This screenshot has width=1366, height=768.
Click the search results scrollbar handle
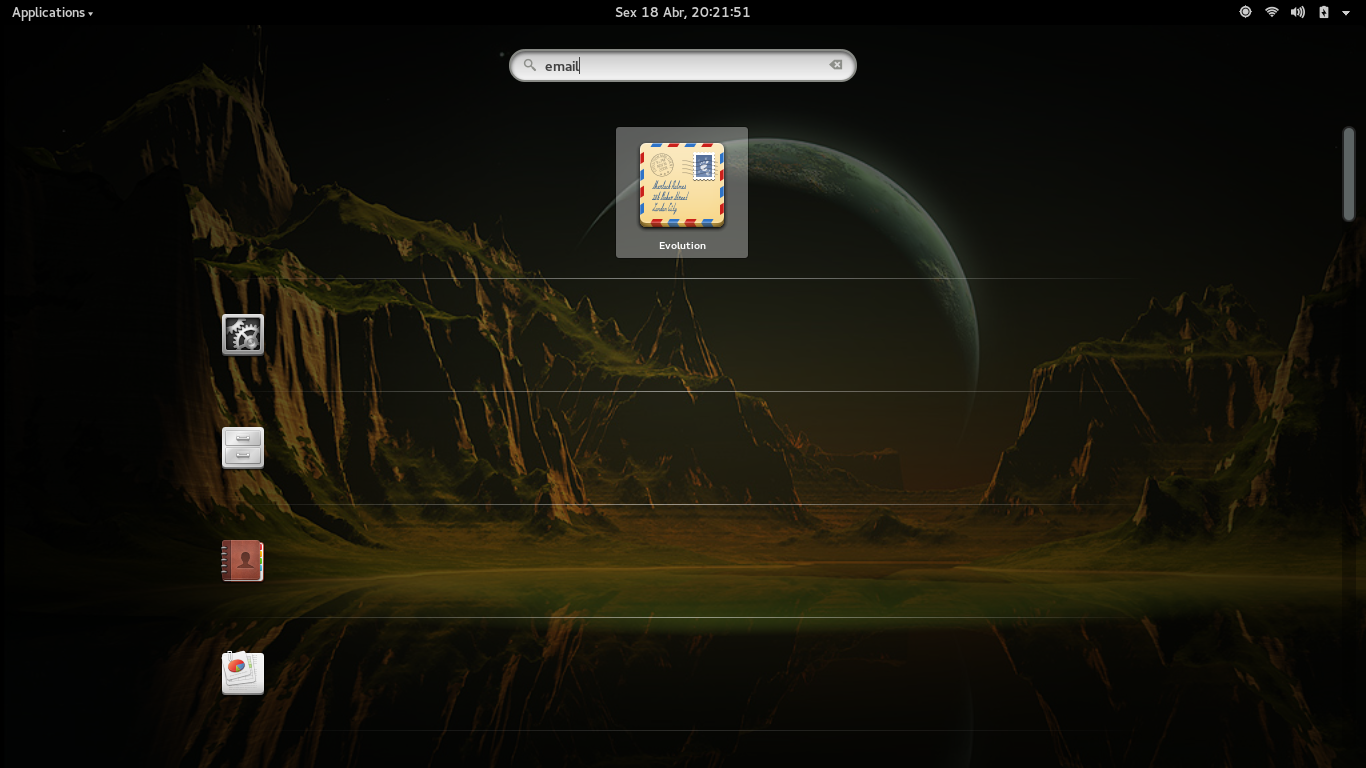coord(1348,174)
